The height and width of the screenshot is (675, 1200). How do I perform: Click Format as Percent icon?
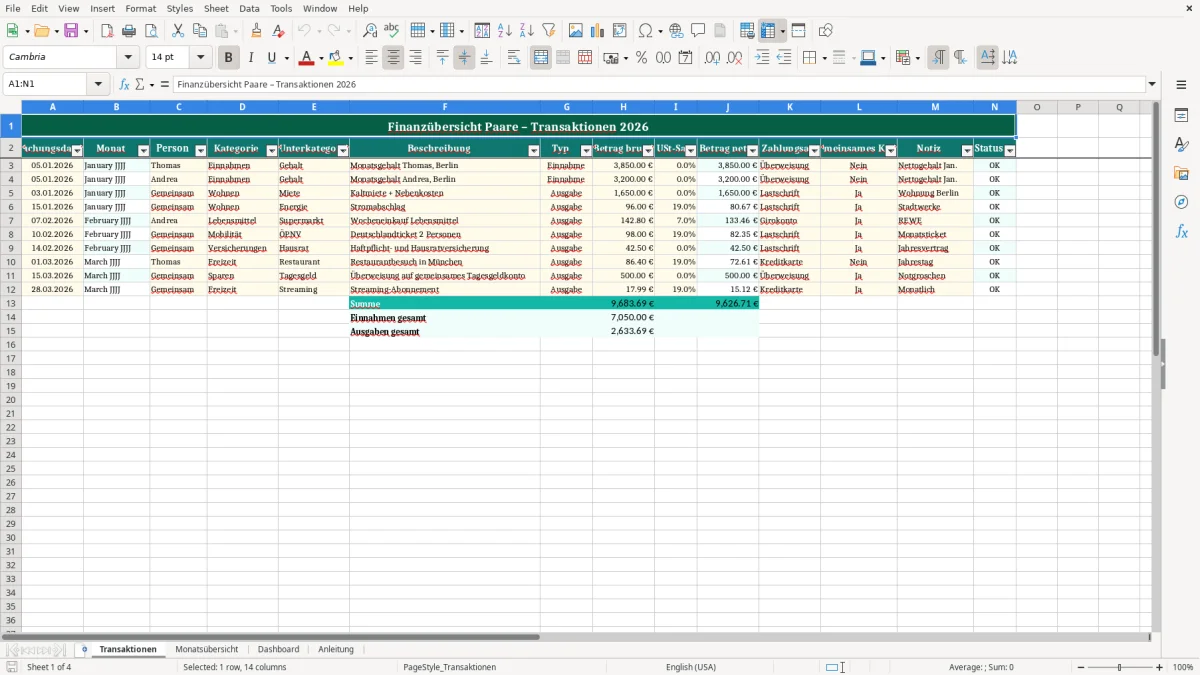(x=642, y=58)
